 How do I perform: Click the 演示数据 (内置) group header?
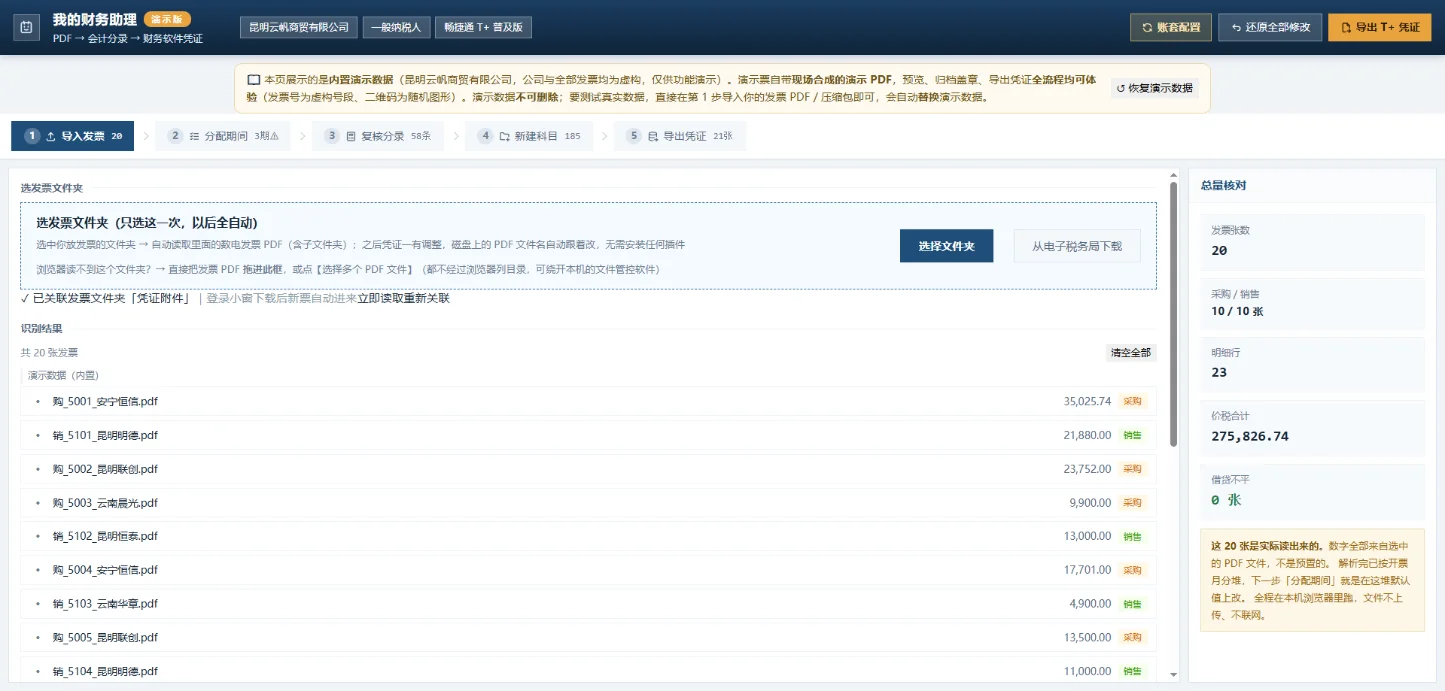[x=63, y=375]
